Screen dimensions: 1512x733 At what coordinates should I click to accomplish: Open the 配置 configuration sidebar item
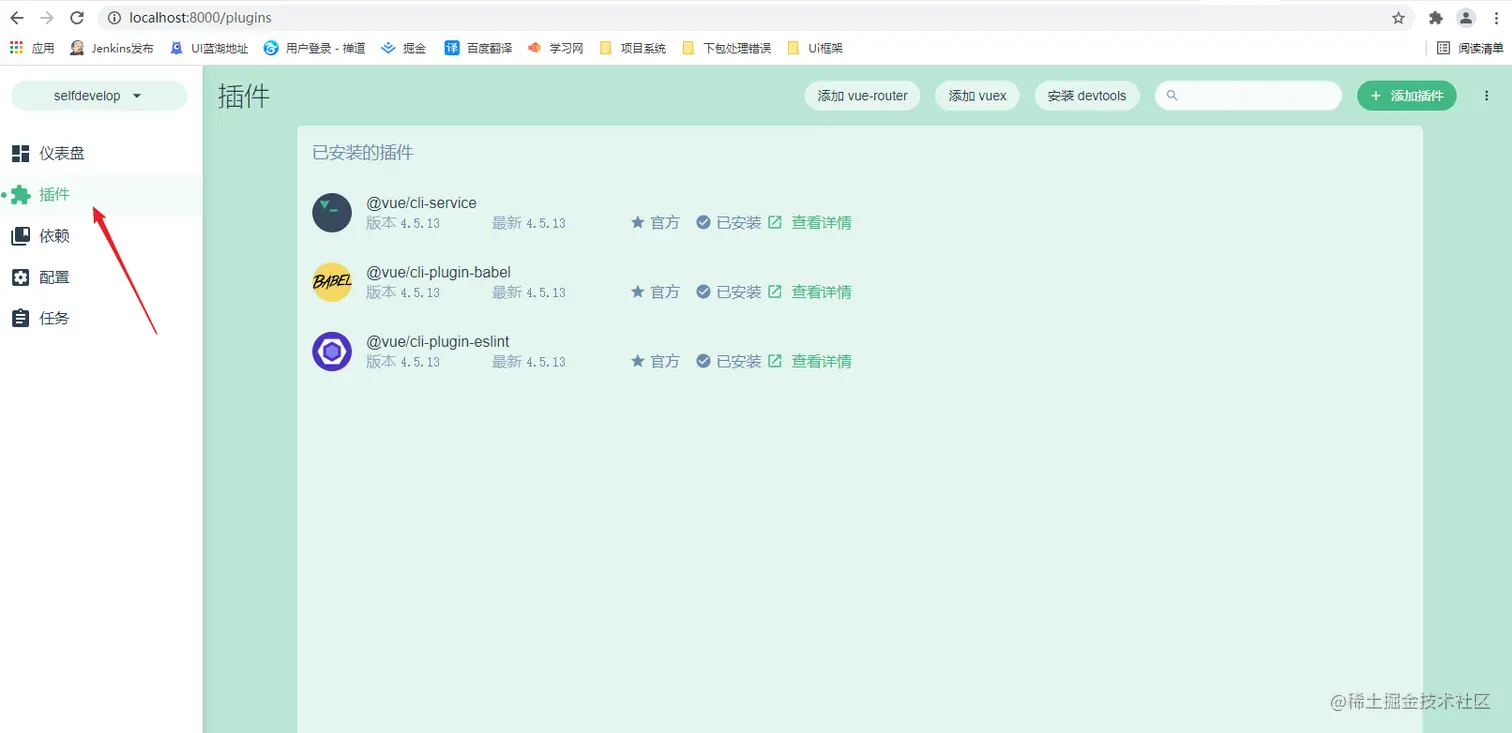(x=101, y=277)
